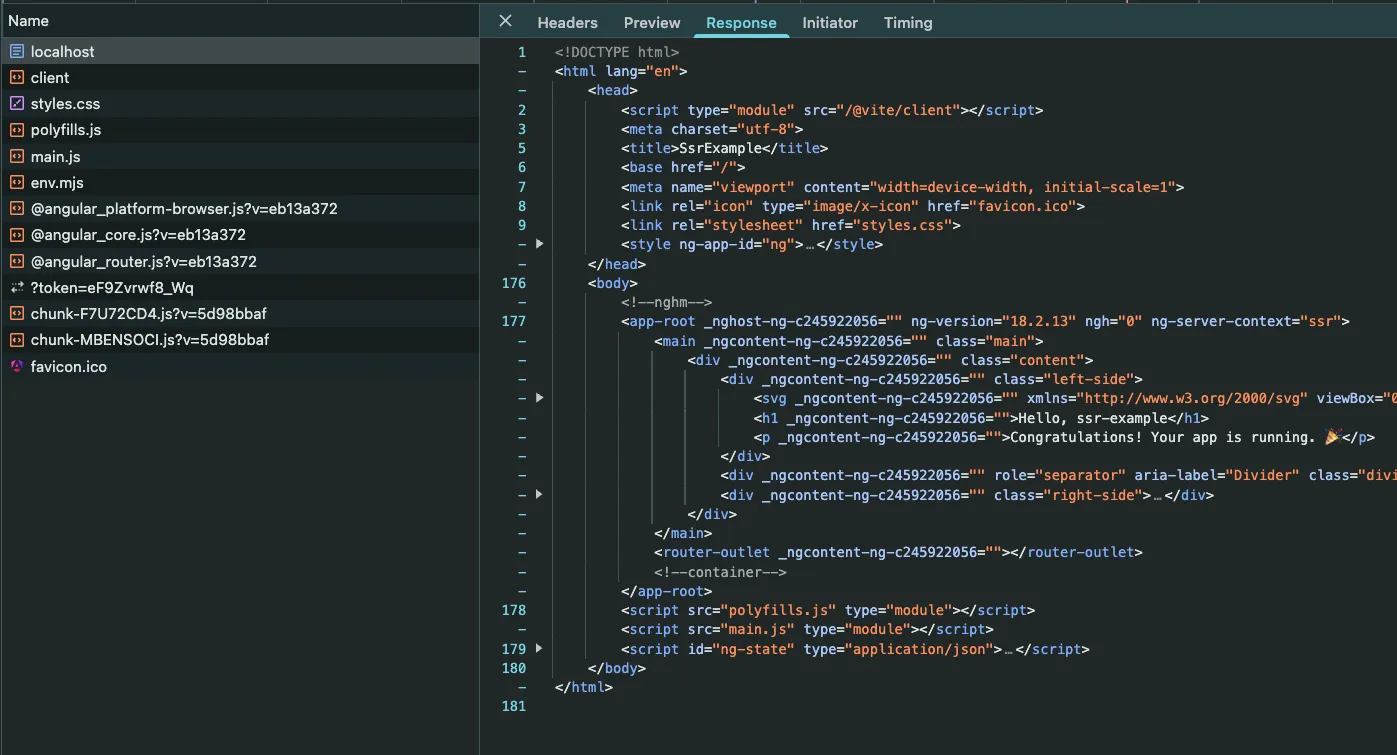Image resolution: width=1397 pixels, height=755 pixels.
Task: Click the meta charset utf-8 line
Action: click(x=712, y=129)
